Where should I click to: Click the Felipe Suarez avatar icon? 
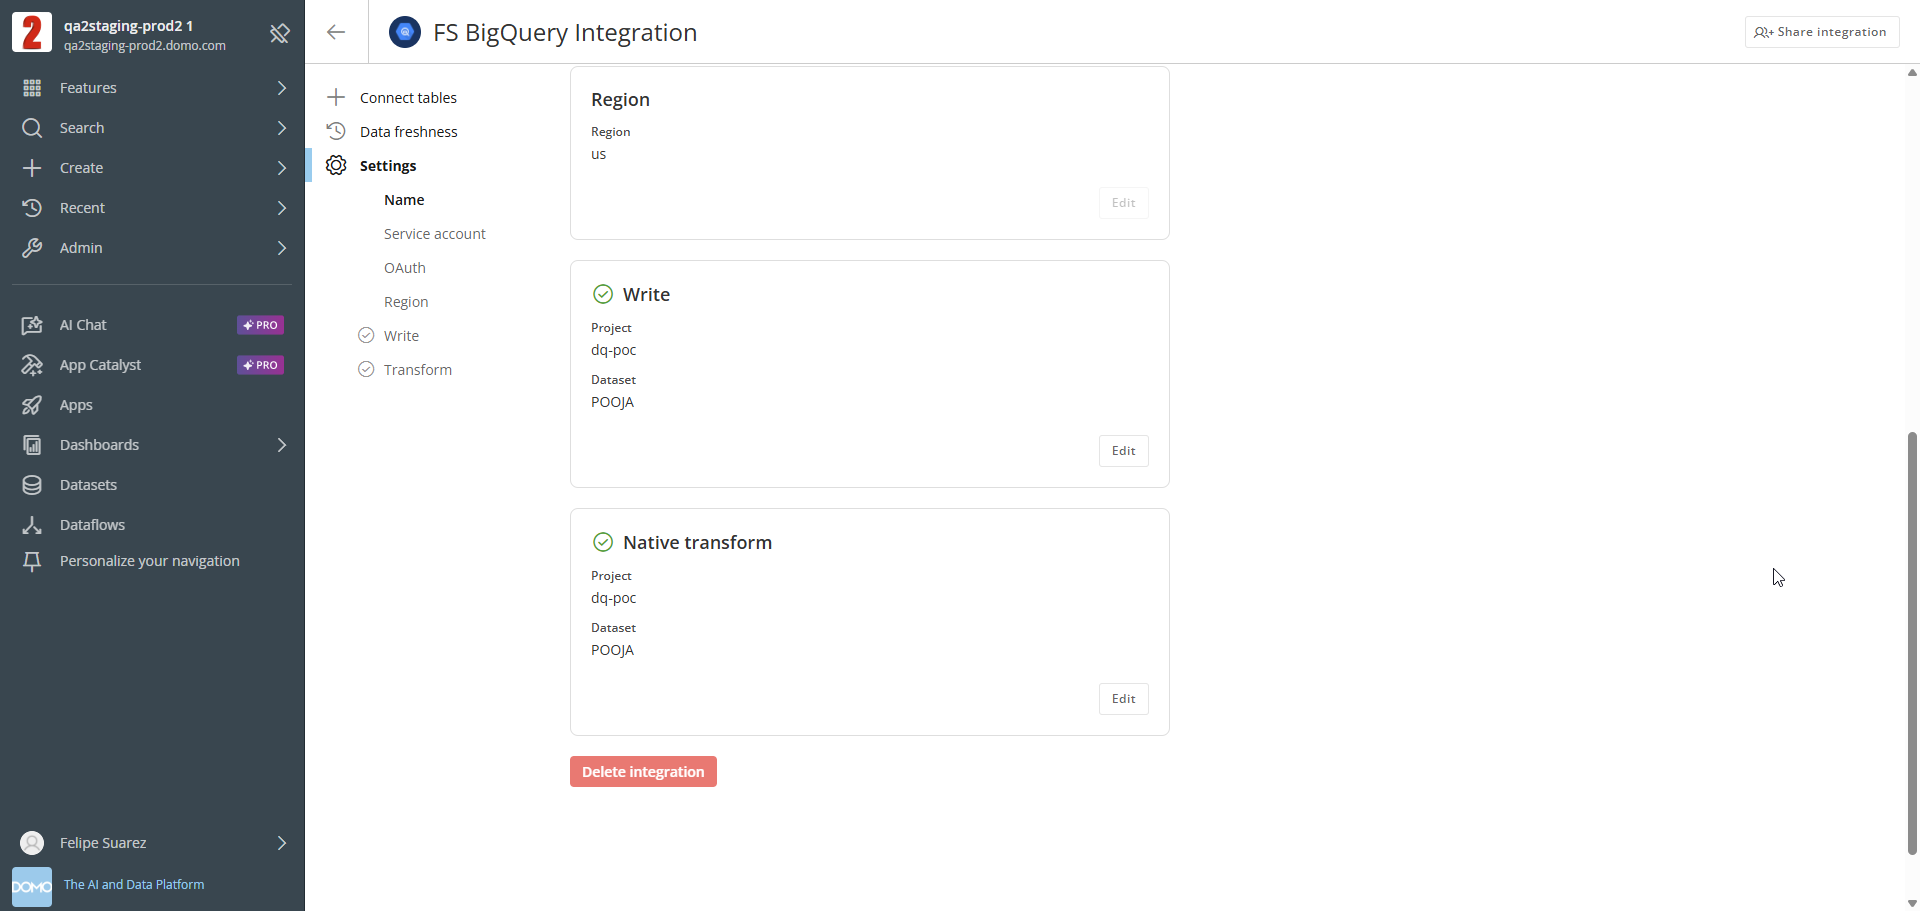32,843
